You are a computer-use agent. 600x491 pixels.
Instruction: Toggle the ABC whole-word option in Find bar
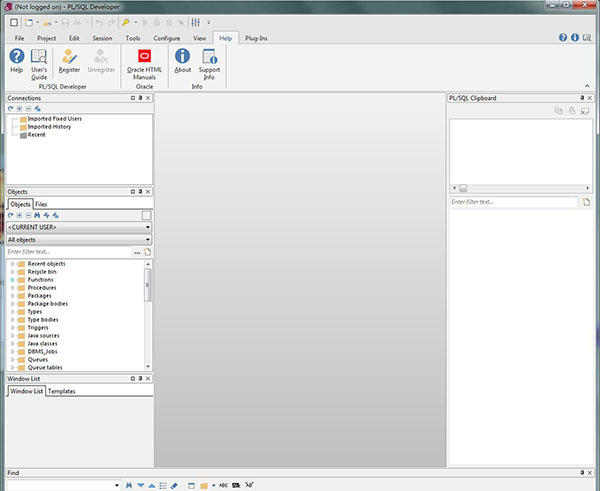[x=223, y=485]
